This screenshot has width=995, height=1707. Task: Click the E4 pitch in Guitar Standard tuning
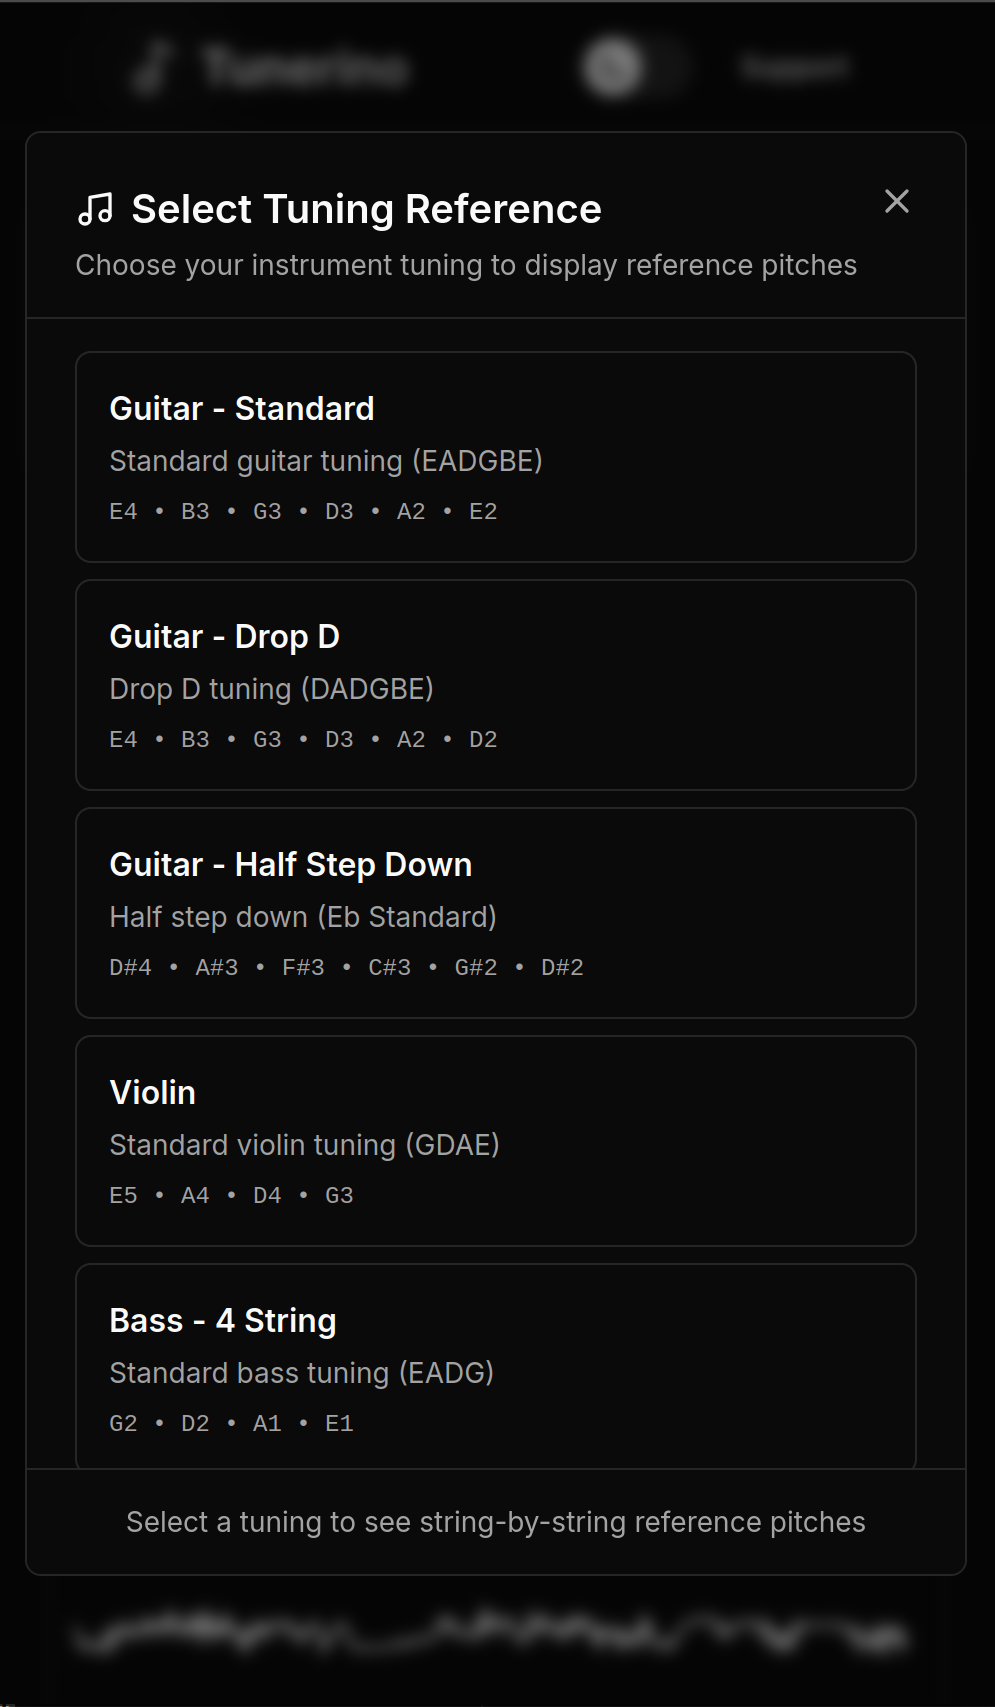click(x=123, y=511)
